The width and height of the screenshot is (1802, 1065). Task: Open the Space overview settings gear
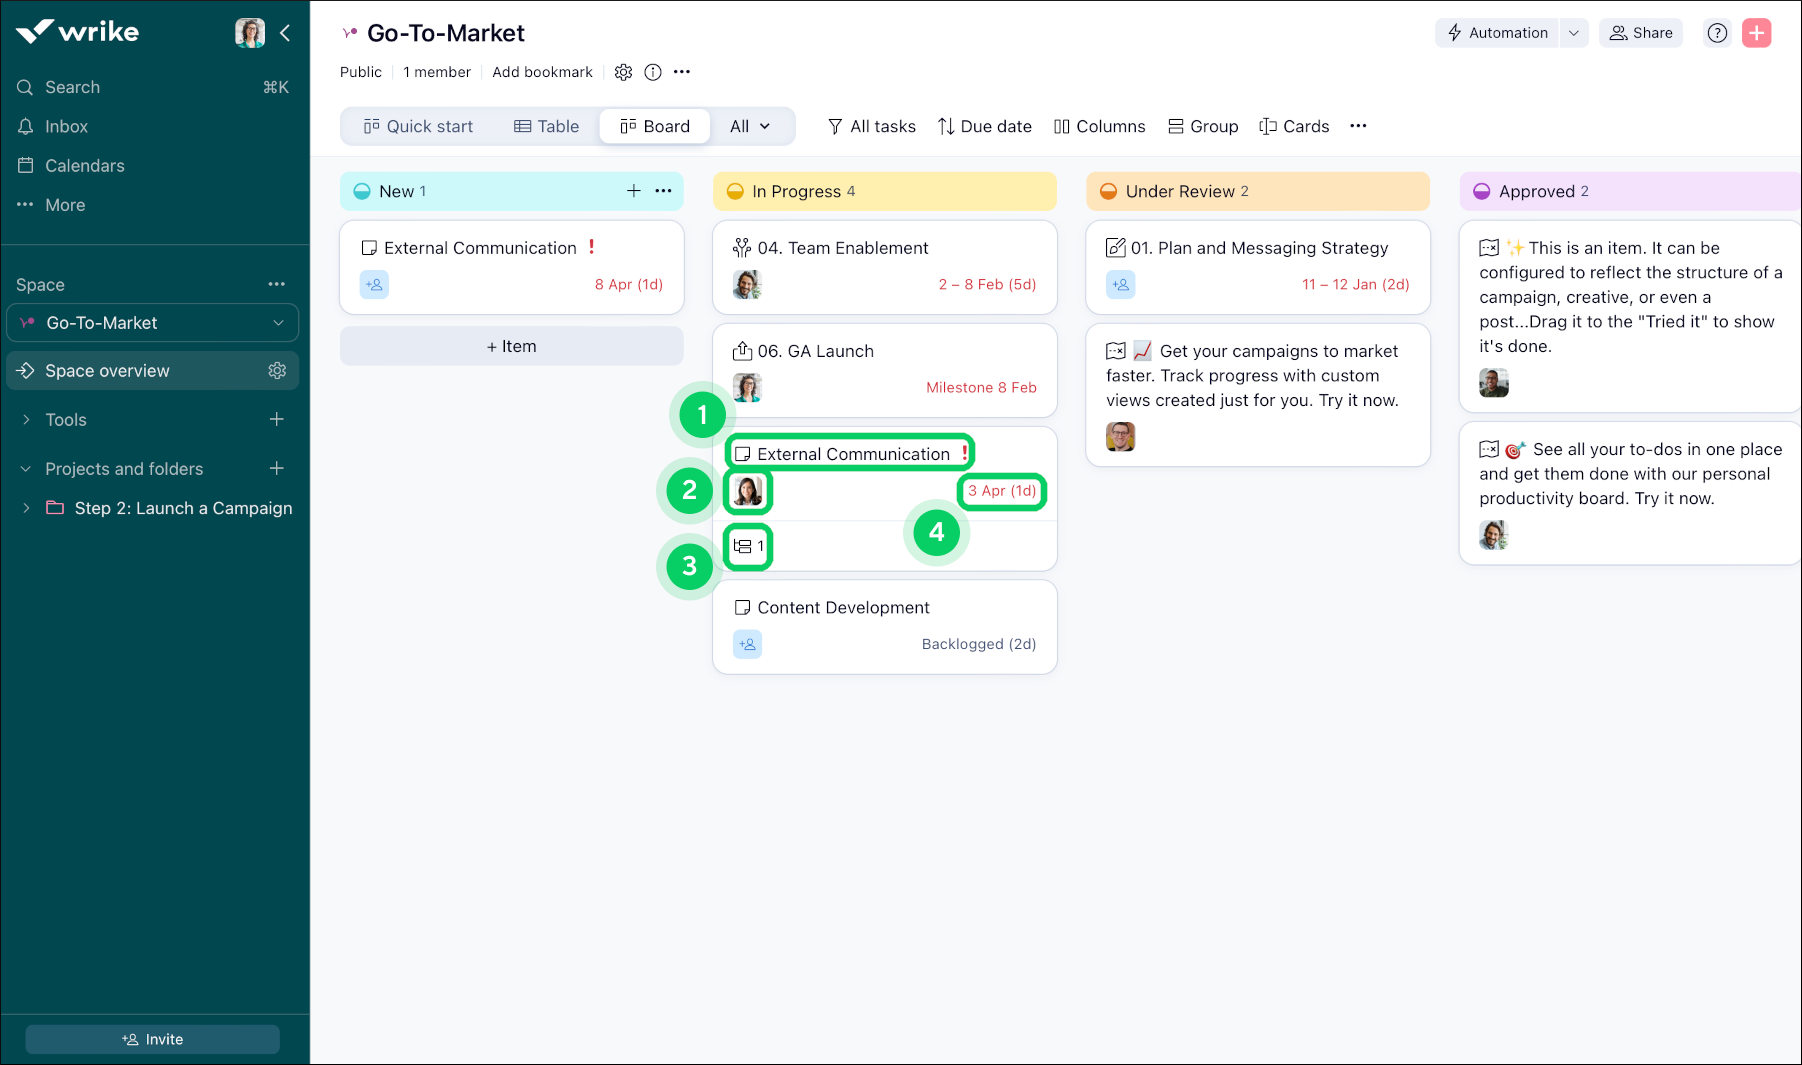[x=277, y=370]
